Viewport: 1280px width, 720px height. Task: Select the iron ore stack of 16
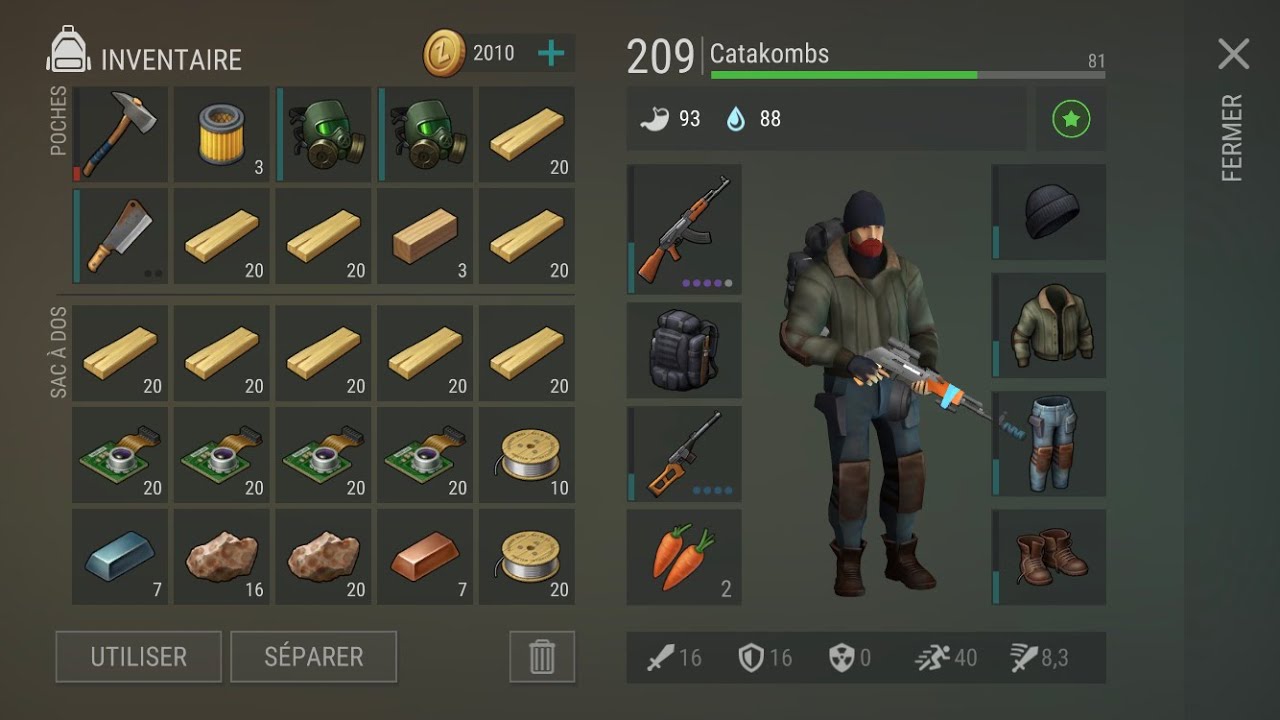222,557
